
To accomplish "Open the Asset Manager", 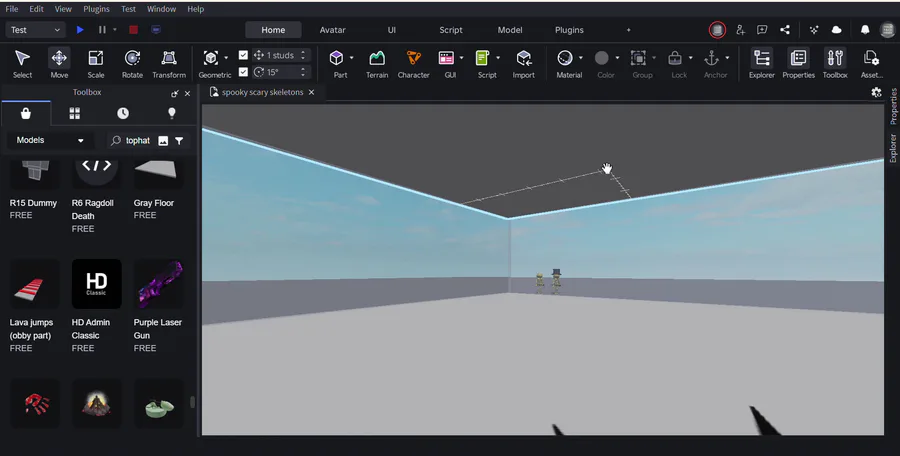I will pyautogui.click(x=871, y=63).
